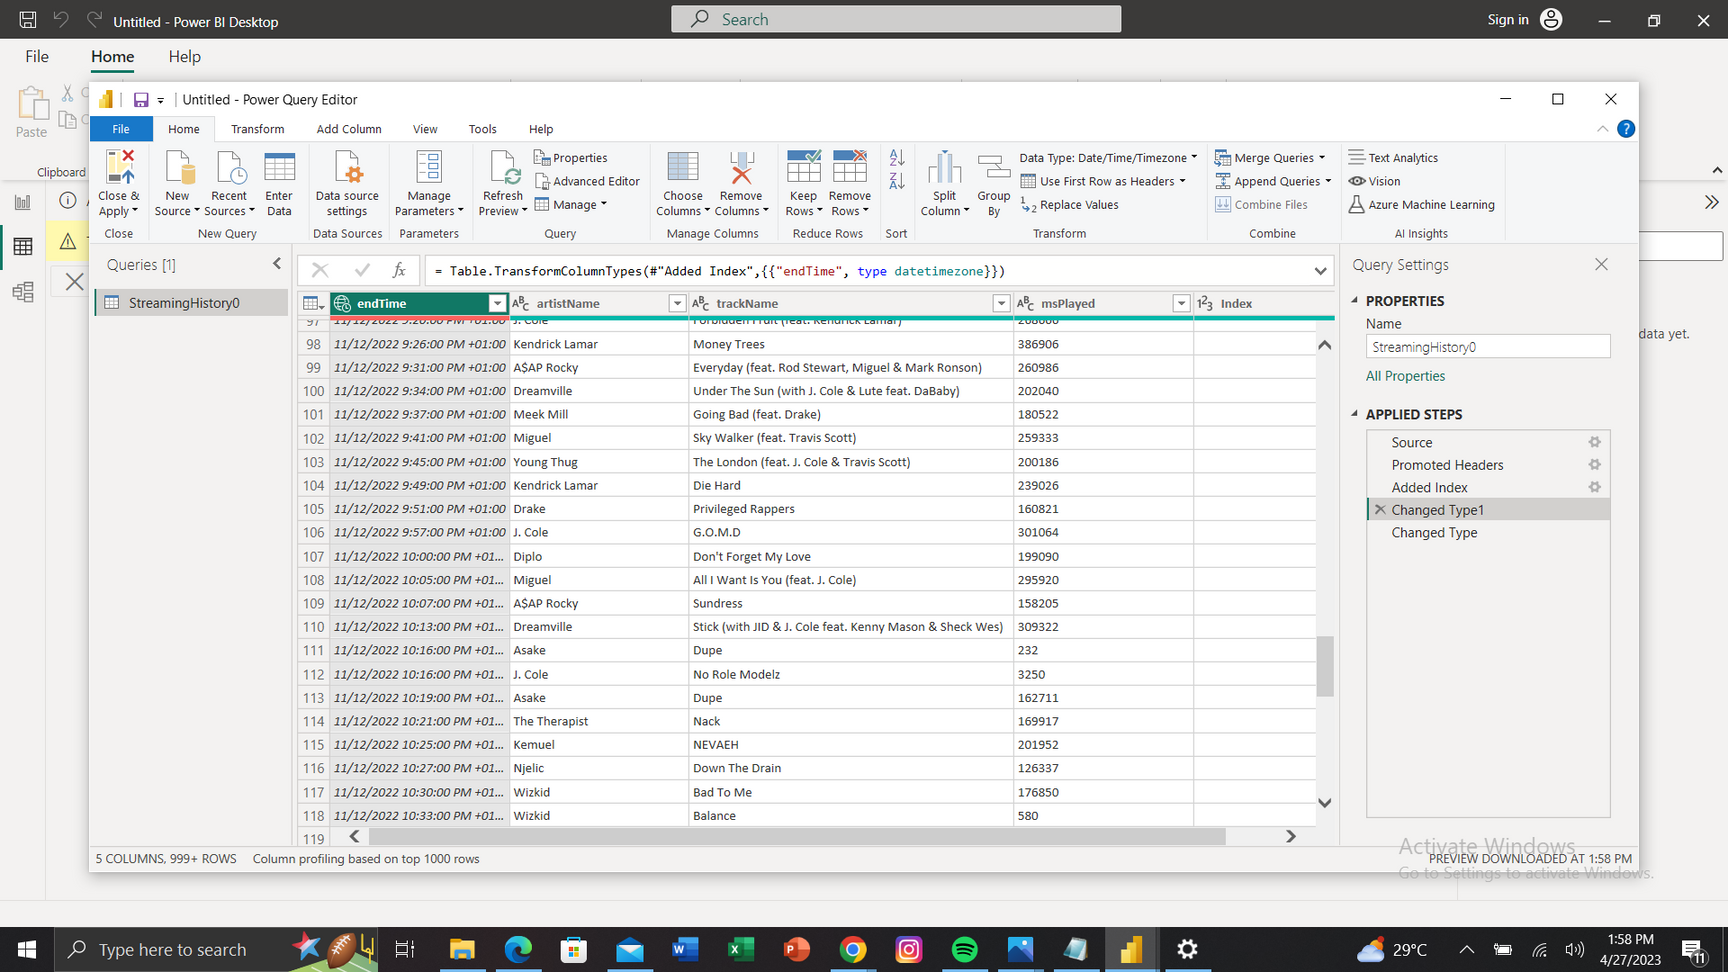Collapse the APPLIED STEPS section
Viewport: 1728px width, 972px height.
coord(1355,414)
